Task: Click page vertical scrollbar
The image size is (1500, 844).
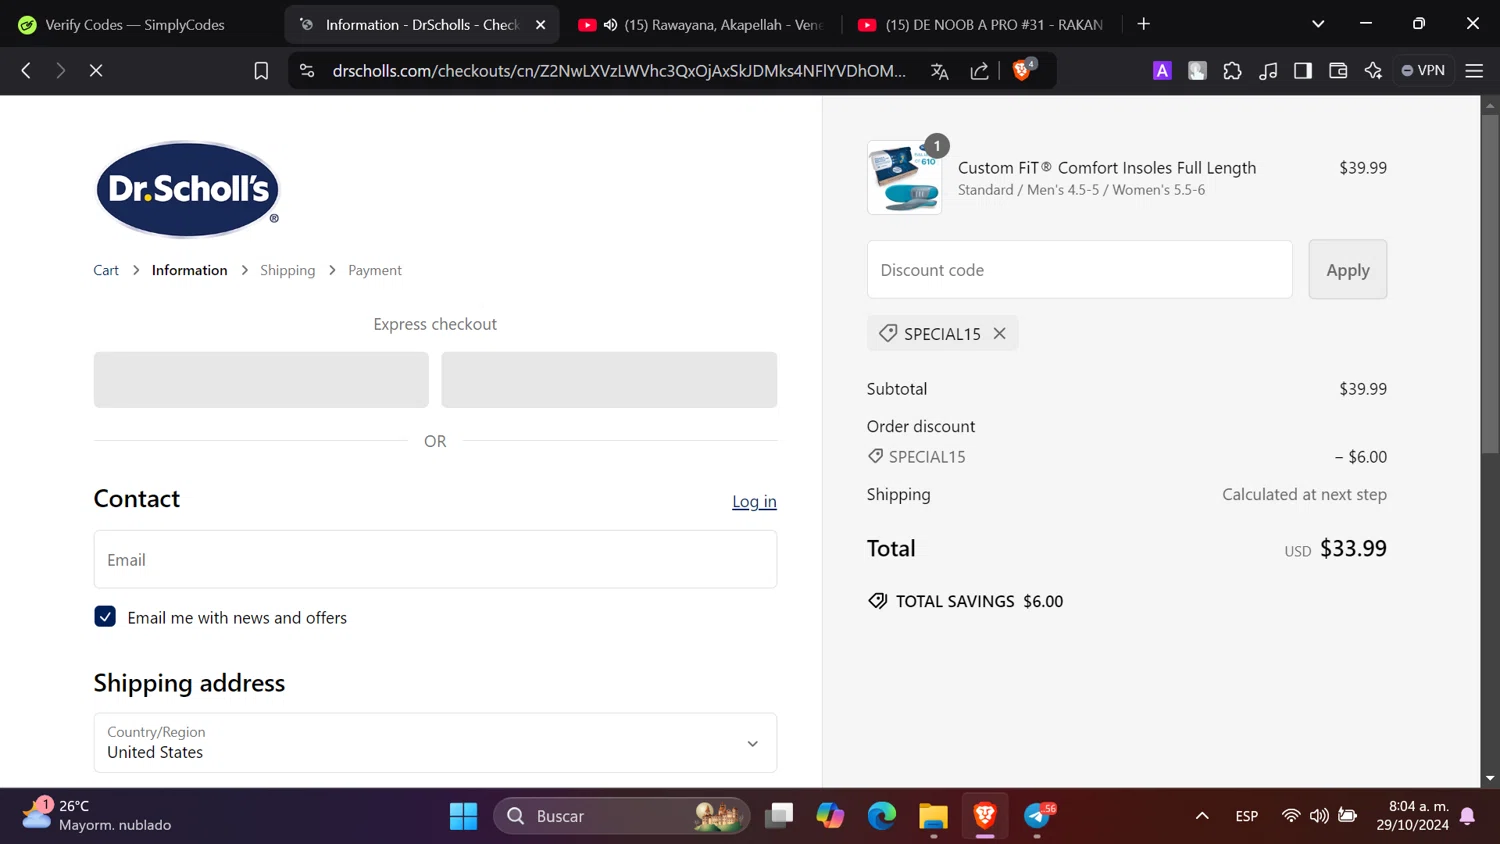Action: pyautogui.click(x=1490, y=285)
